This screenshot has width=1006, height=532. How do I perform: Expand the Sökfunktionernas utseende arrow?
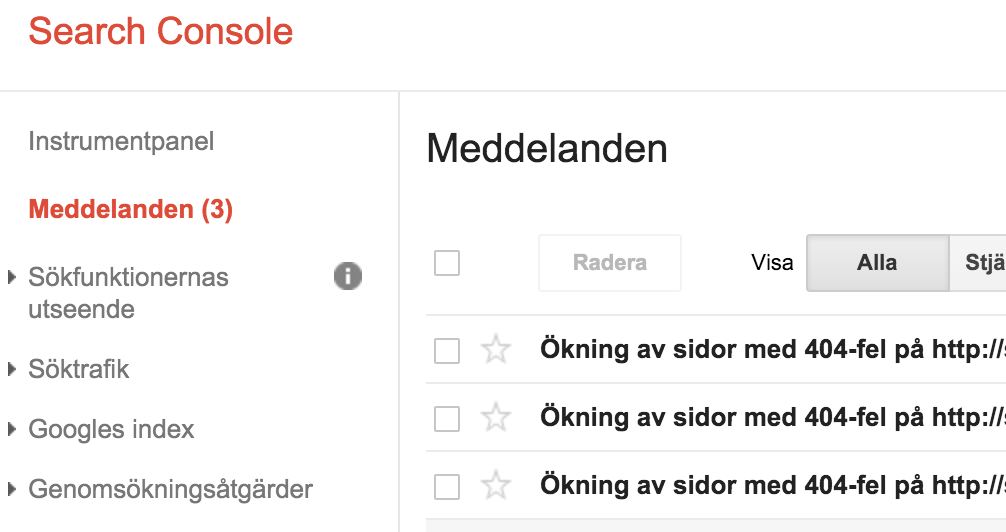point(11,277)
